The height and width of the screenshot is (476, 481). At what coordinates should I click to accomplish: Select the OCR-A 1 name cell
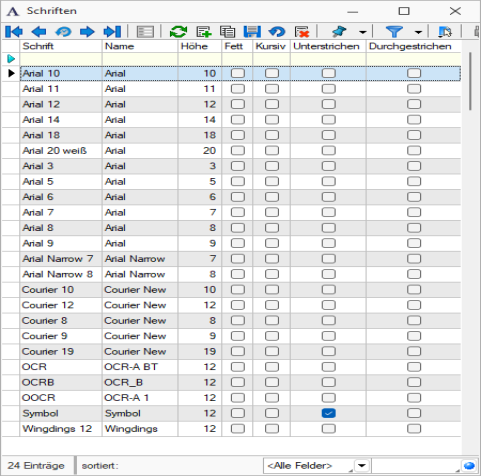pos(140,398)
